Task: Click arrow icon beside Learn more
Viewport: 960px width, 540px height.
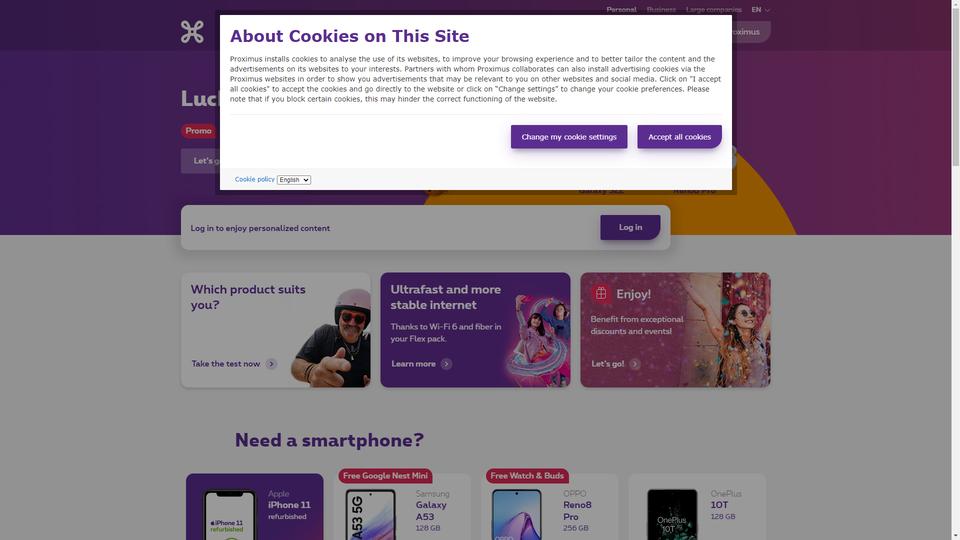Action: pyautogui.click(x=446, y=364)
